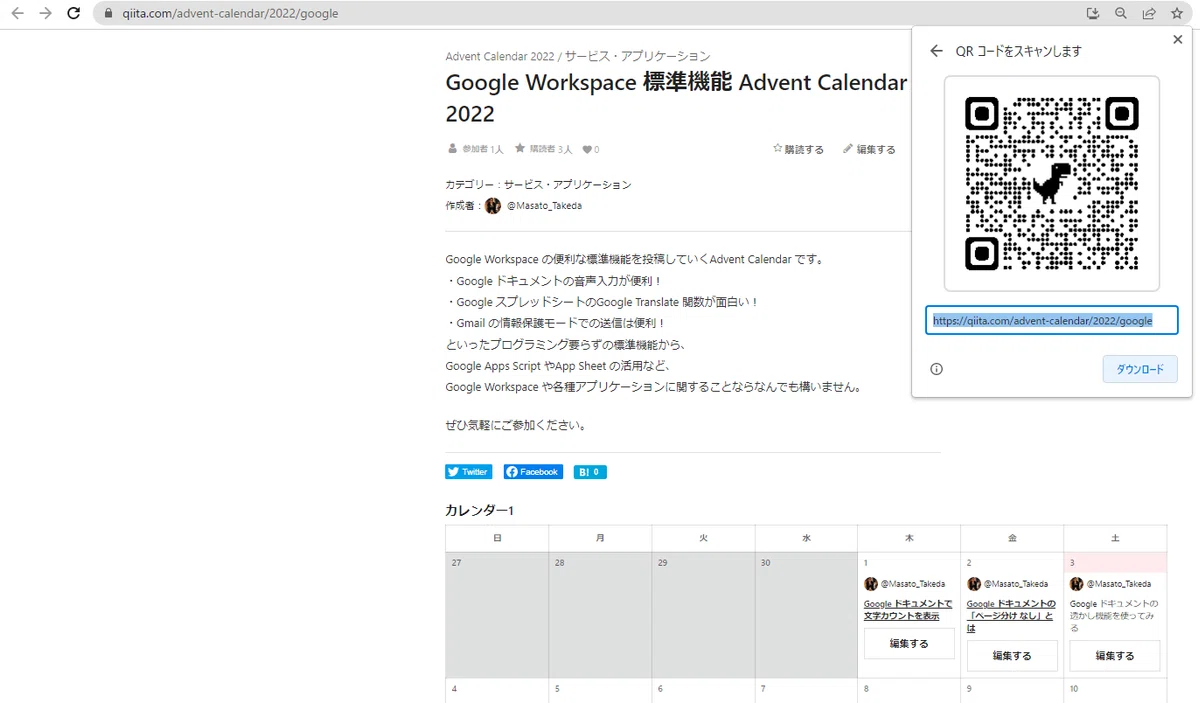Click the install icon in the address bar
This screenshot has width=1200, height=703.
[x=1093, y=14]
